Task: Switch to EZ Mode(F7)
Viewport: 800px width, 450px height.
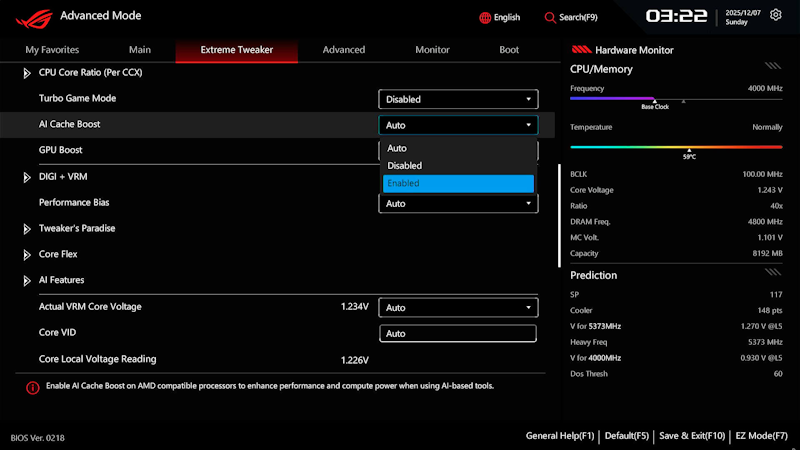Action: (761, 436)
